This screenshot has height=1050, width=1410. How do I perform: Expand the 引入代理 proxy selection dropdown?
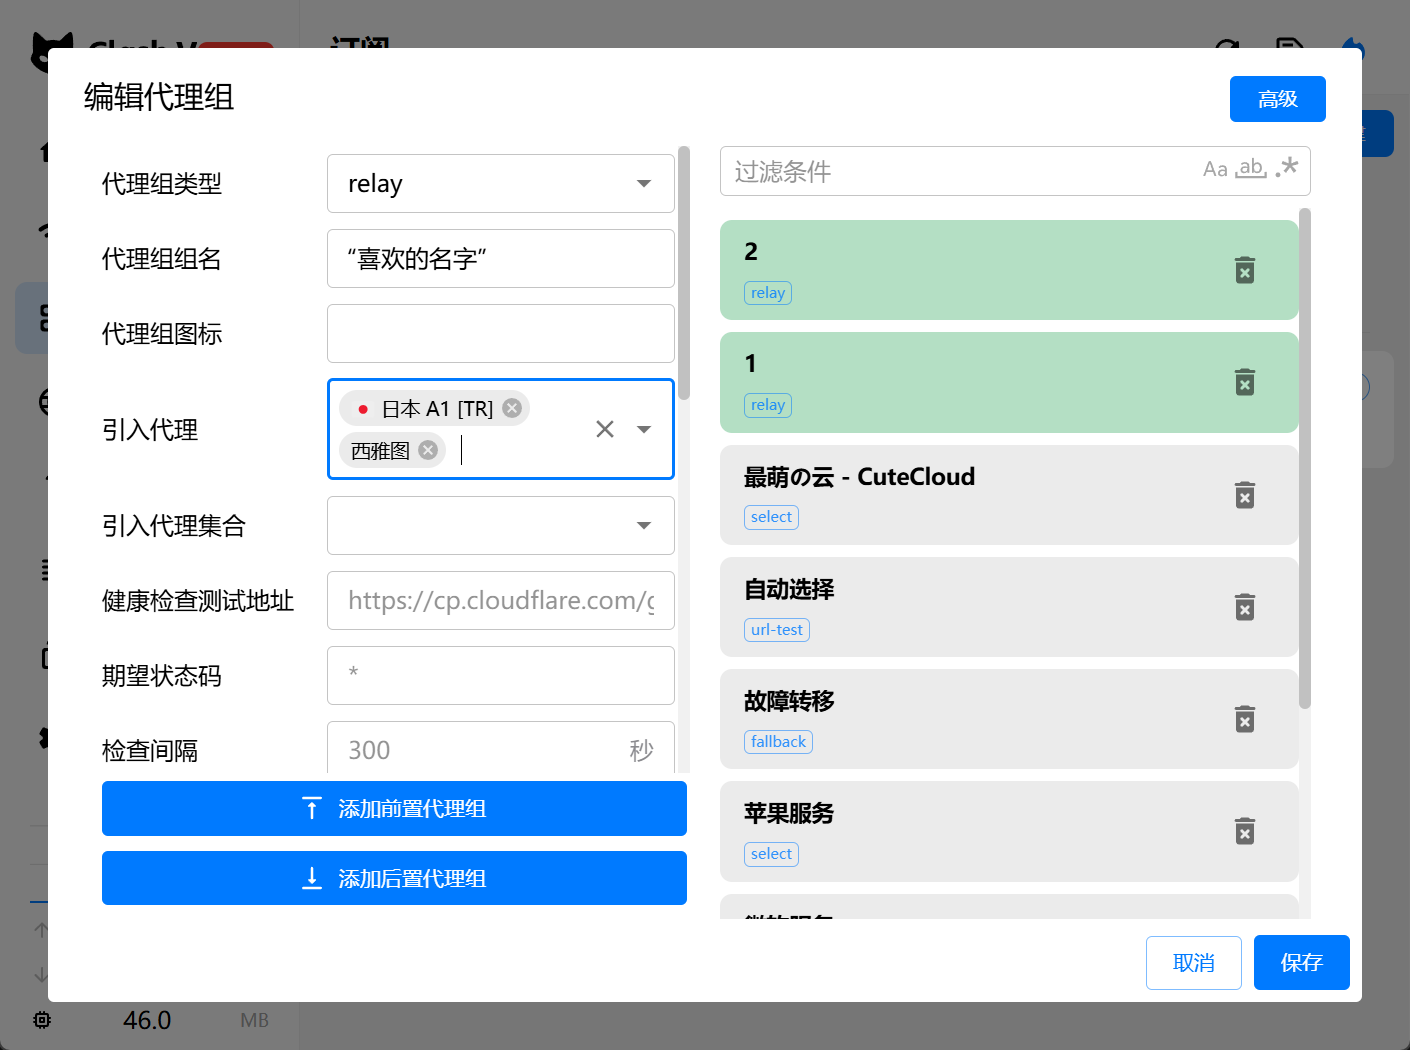643,428
